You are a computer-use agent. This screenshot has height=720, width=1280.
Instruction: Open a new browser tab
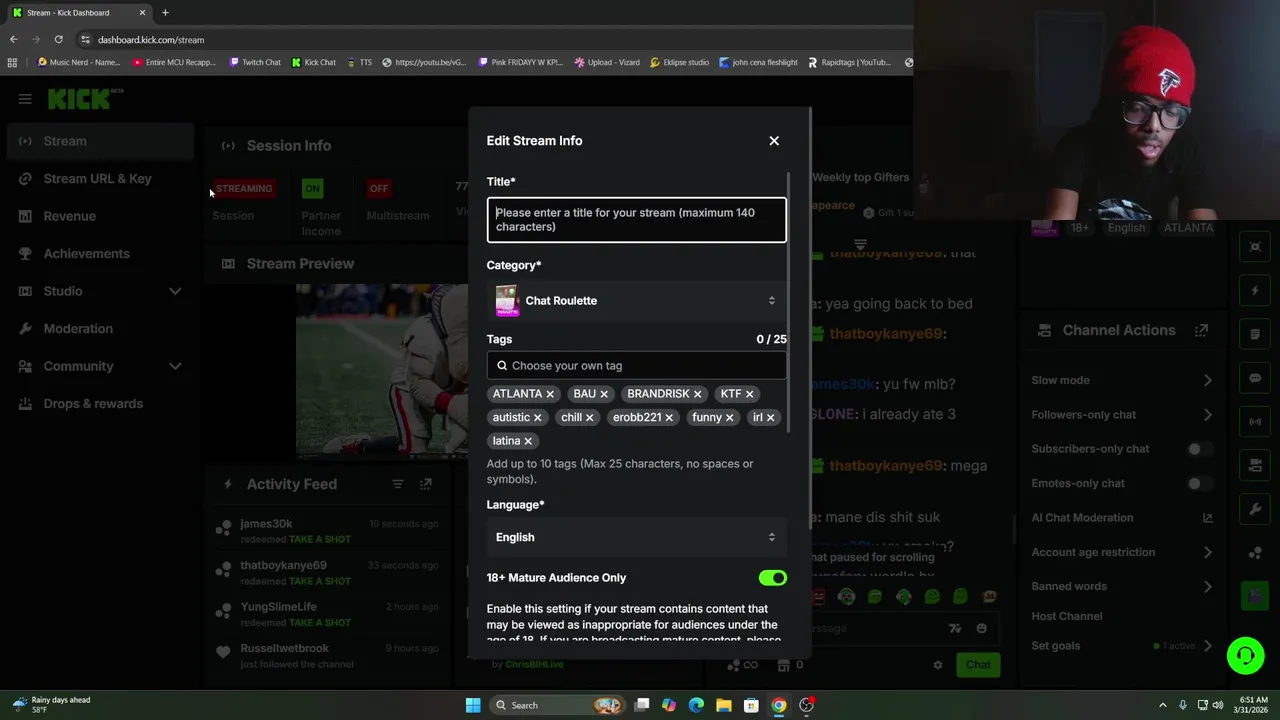(165, 13)
